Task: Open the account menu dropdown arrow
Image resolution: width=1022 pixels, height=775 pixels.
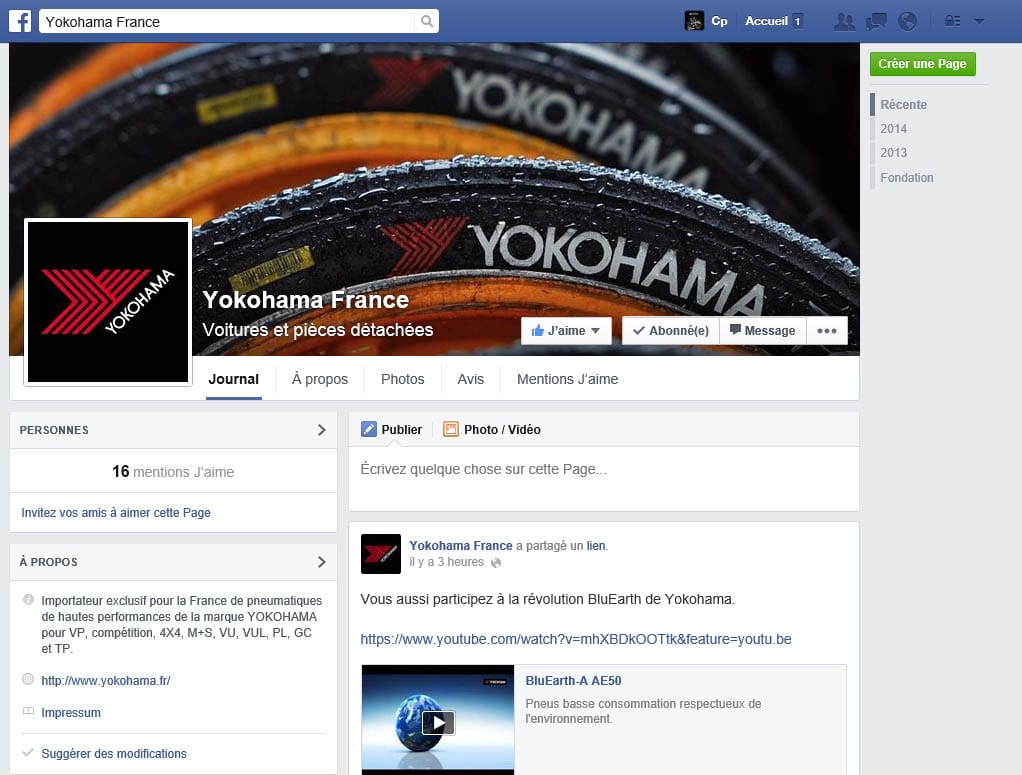Action: 979,21
